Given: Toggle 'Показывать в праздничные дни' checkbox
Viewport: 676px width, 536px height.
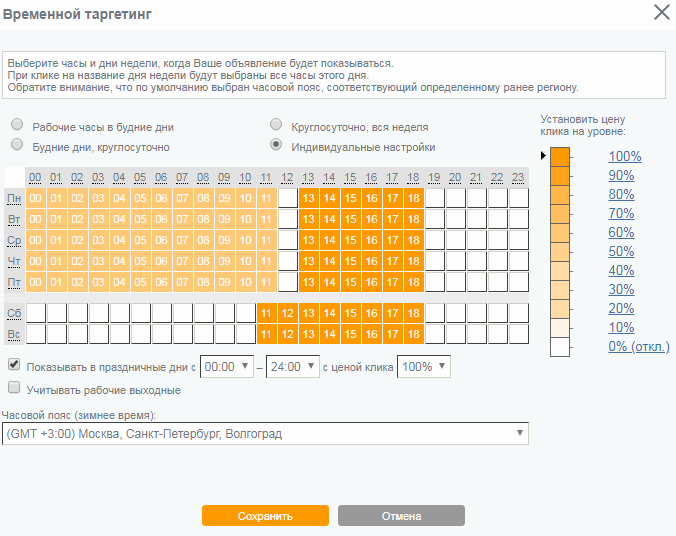Looking at the screenshot, I should pyautogui.click(x=14, y=366).
